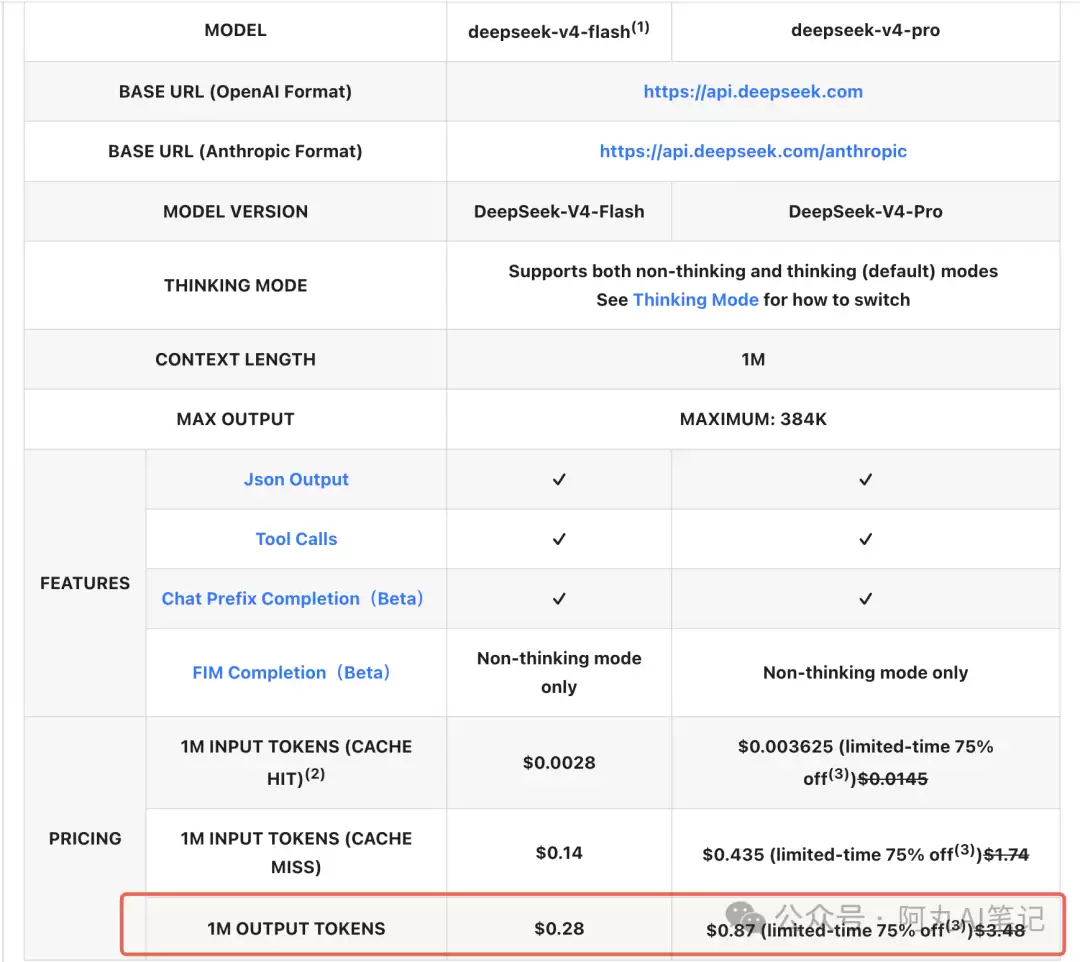Select the $0.003625 limited-time price cell
The image size is (1080, 962).
[x=866, y=762]
